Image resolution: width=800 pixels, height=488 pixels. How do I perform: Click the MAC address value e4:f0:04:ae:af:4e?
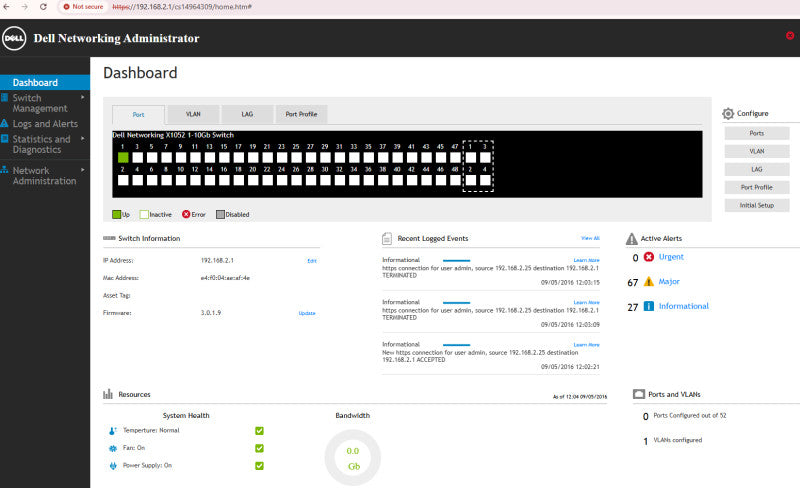tap(225, 278)
